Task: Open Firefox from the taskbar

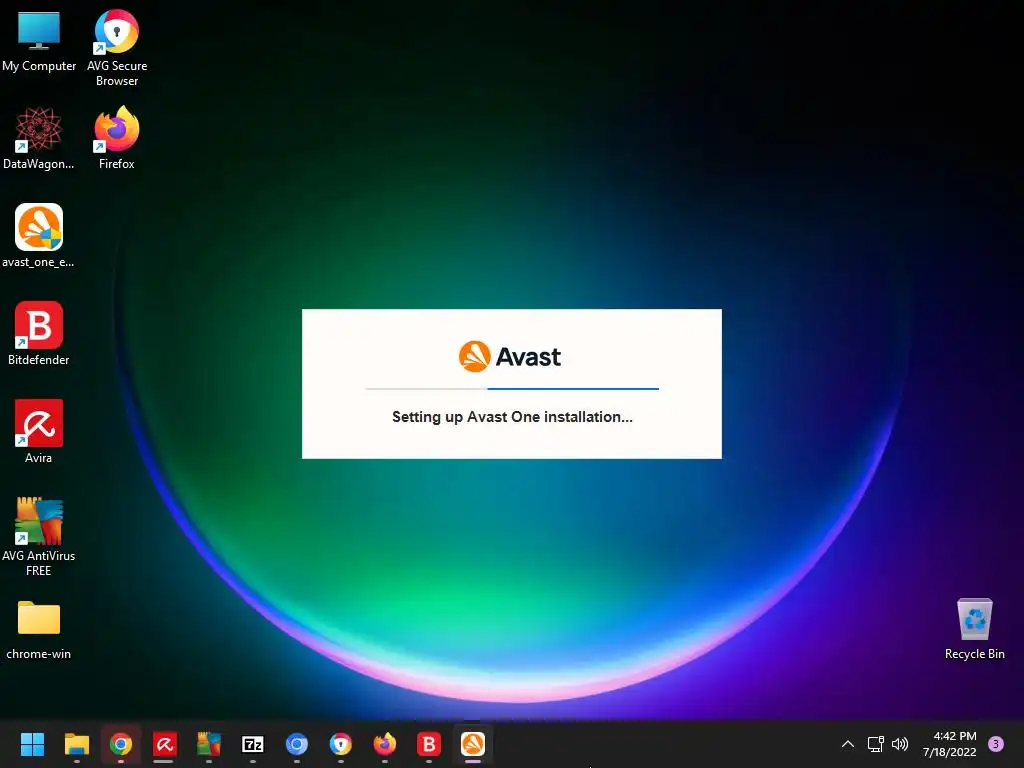Action: (x=385, y=744)
